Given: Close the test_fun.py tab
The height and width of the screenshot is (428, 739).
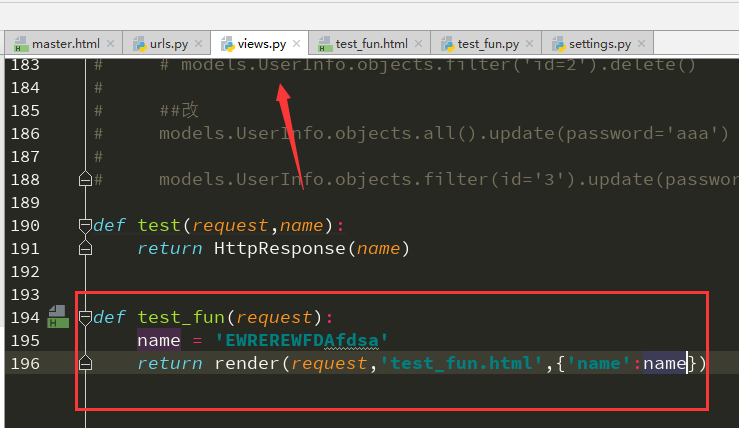Looking at the screenshot, I should [529, 44].
